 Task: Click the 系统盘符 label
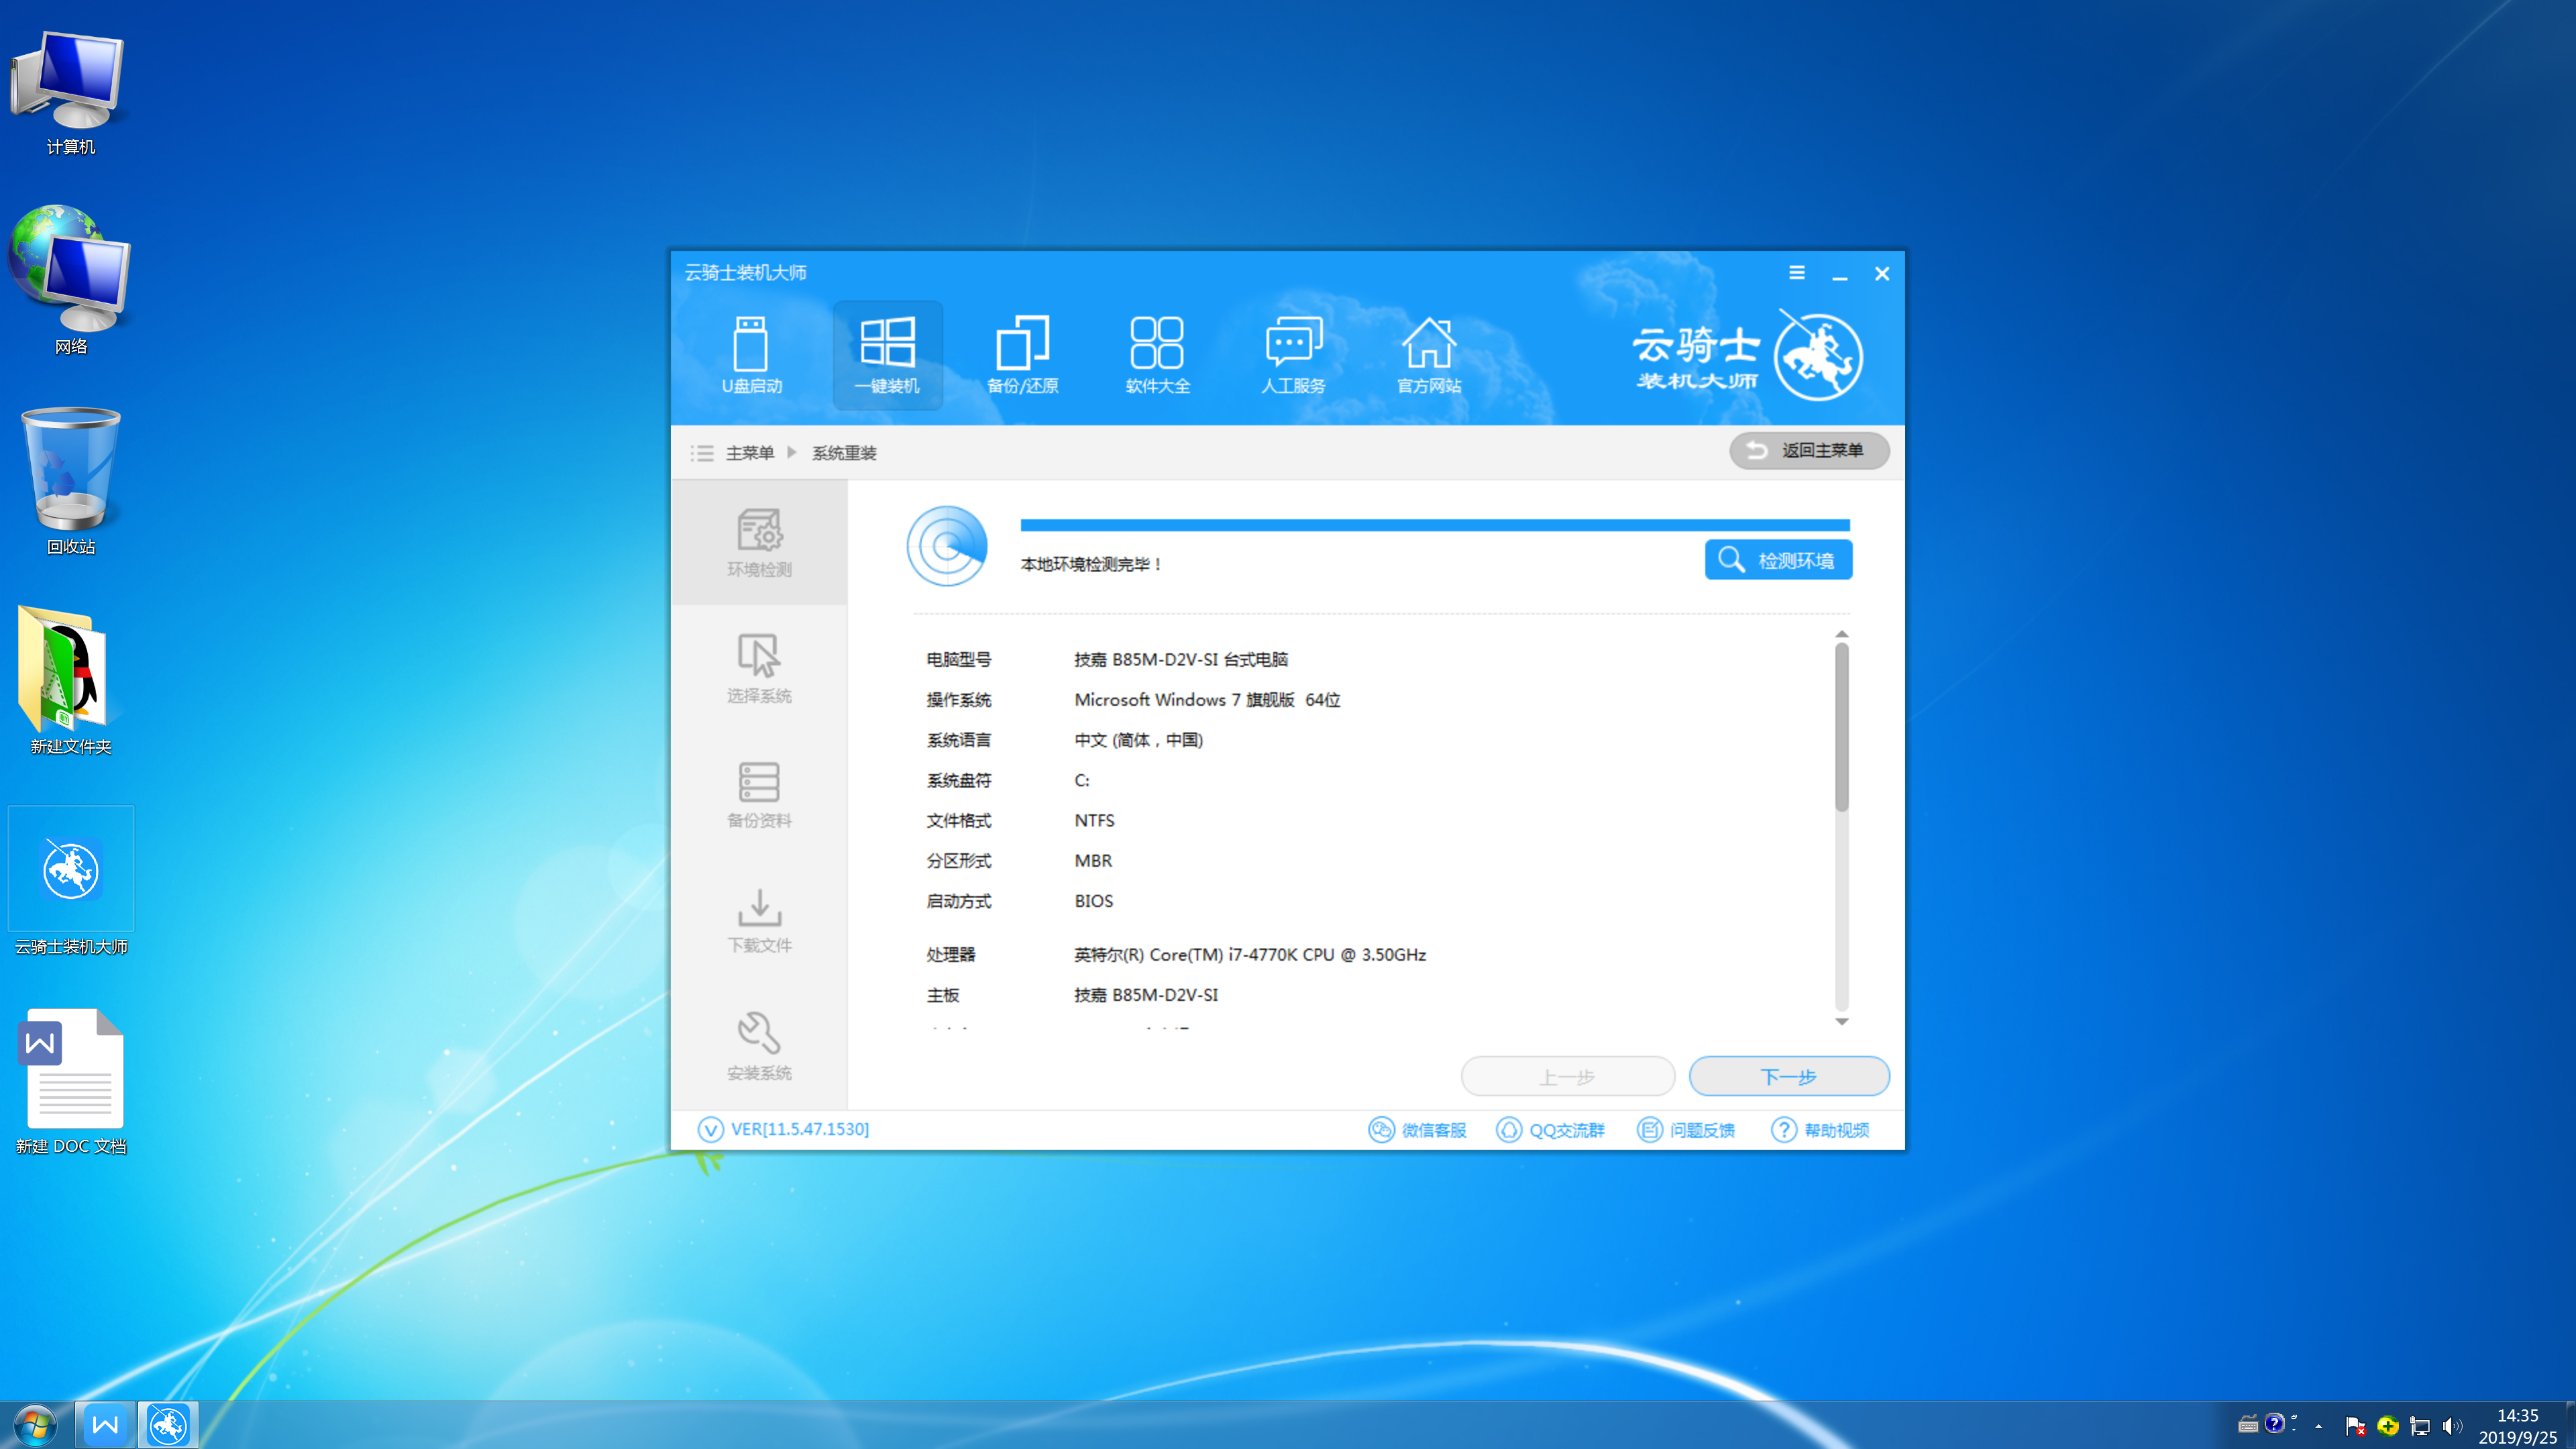pyautogui.click(x=958, y=780)
